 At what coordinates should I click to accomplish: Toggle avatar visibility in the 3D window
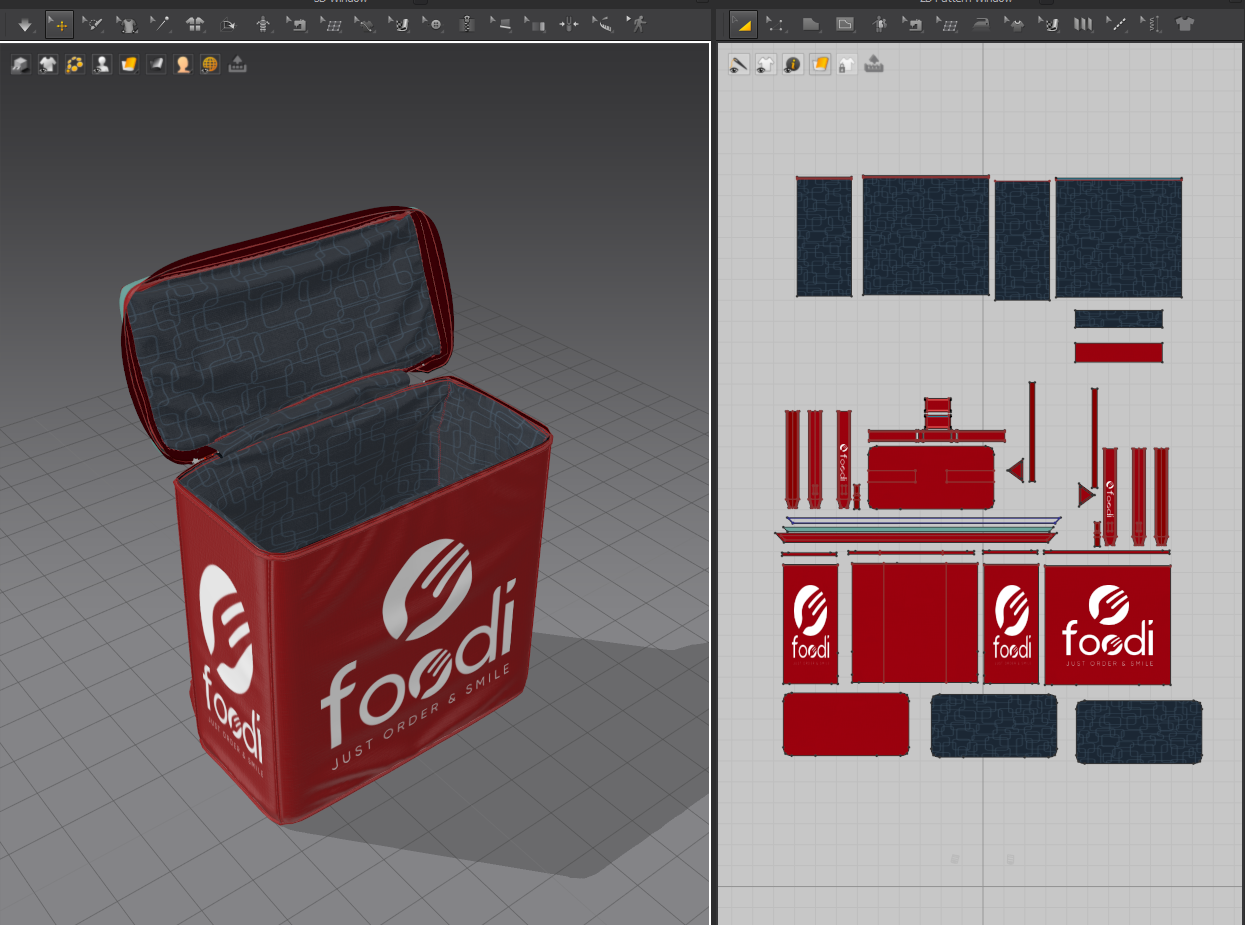(101, 64)
